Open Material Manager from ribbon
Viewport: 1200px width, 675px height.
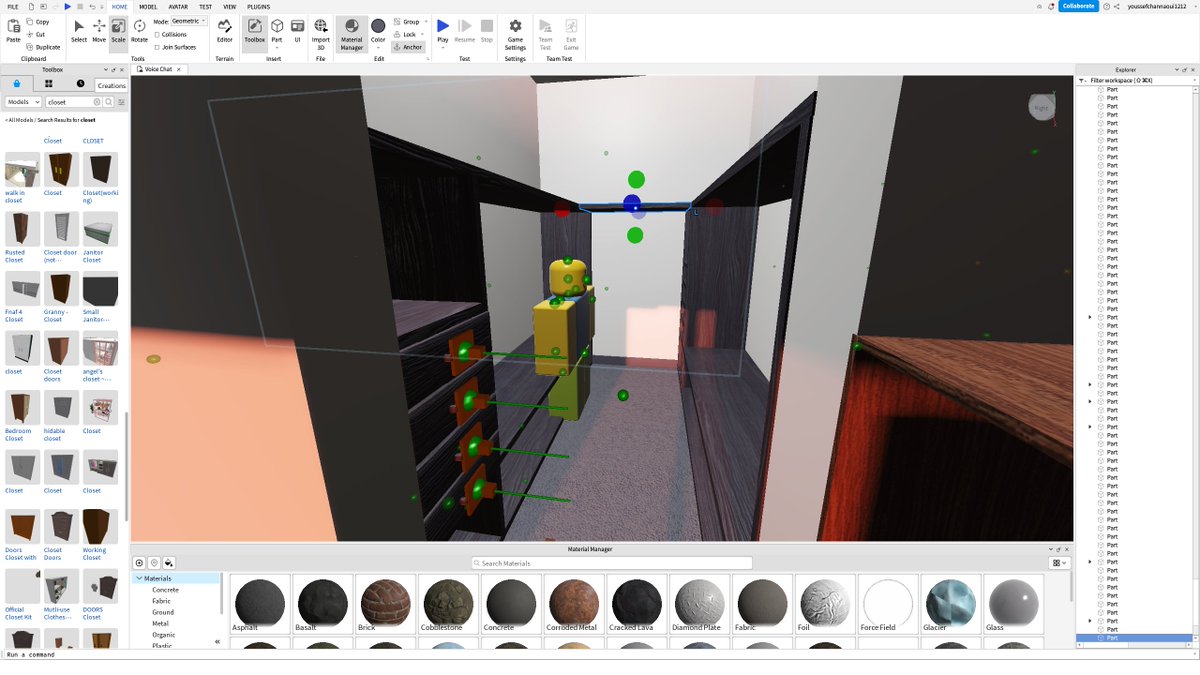351,33
